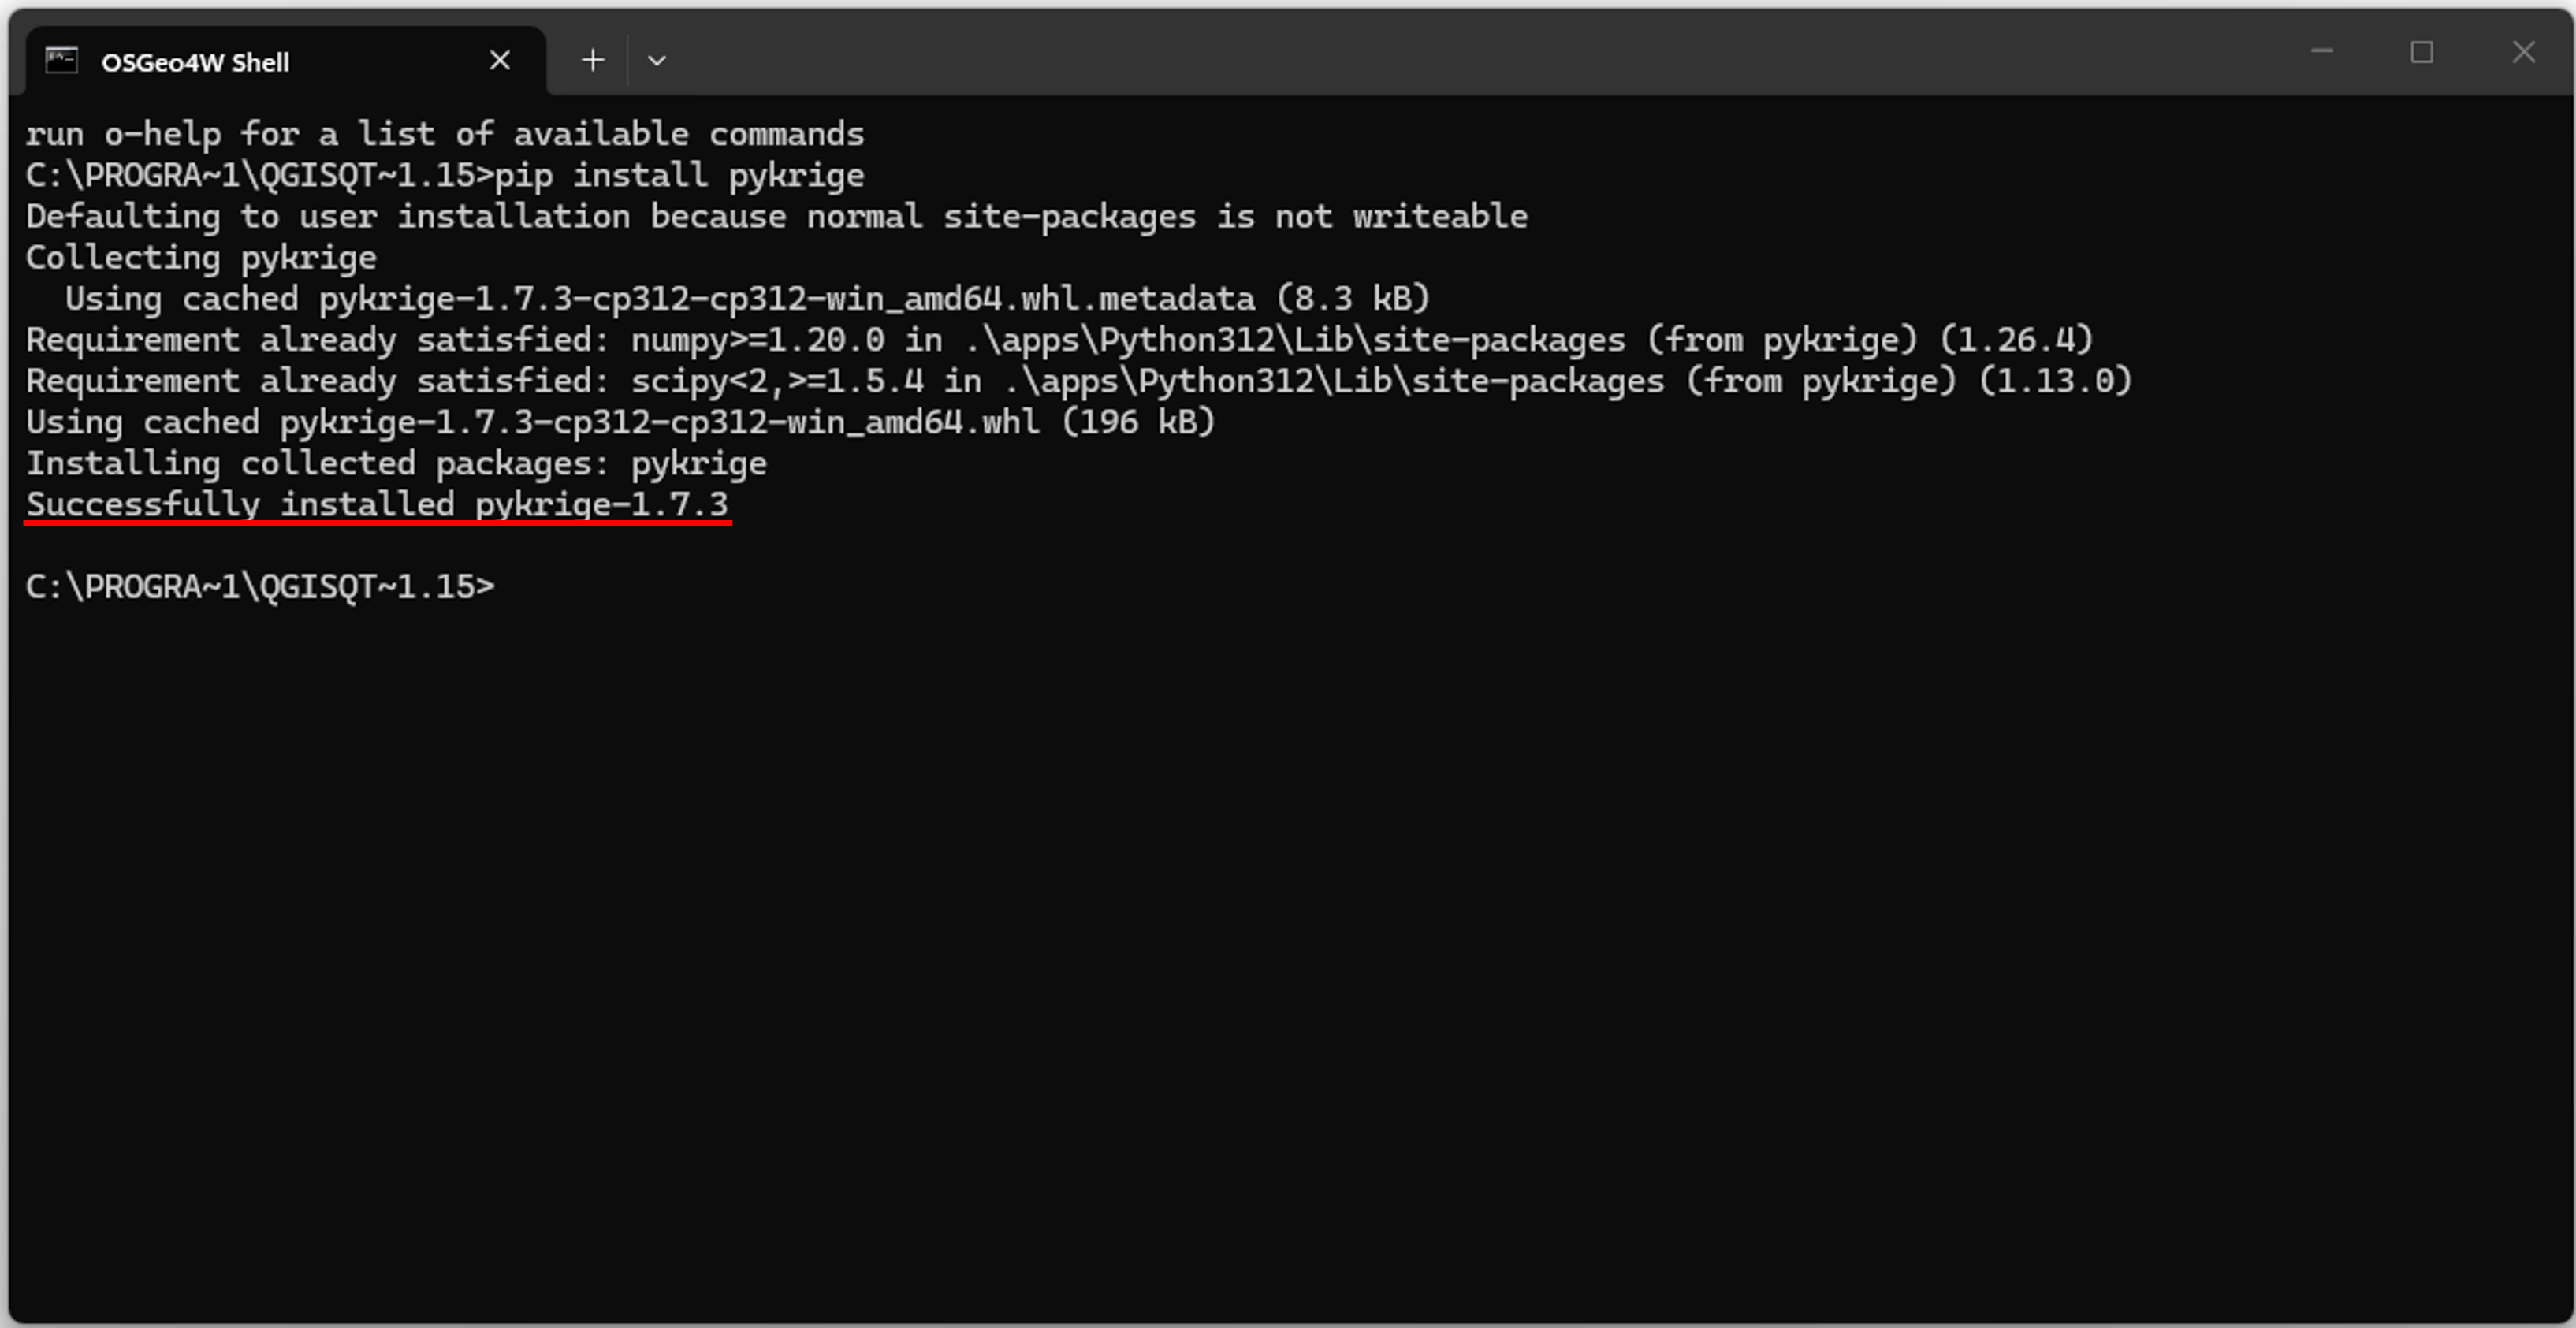Click the "Defaulting to user installation" message
The width and height of the screenshot is (2576, 1328).
tap(776, 216)
